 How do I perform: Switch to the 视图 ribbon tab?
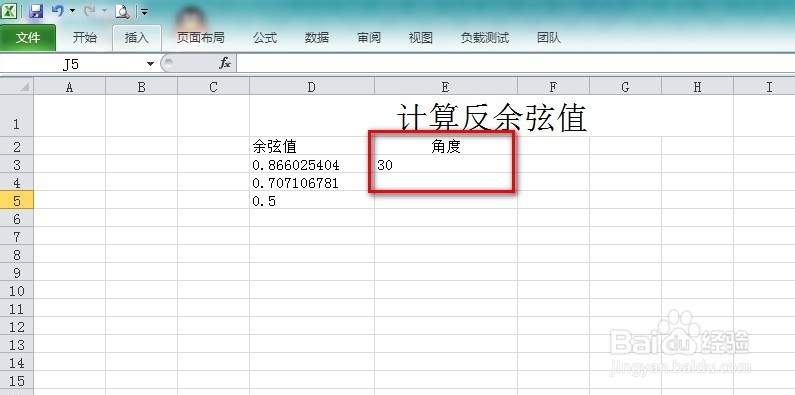420,38
